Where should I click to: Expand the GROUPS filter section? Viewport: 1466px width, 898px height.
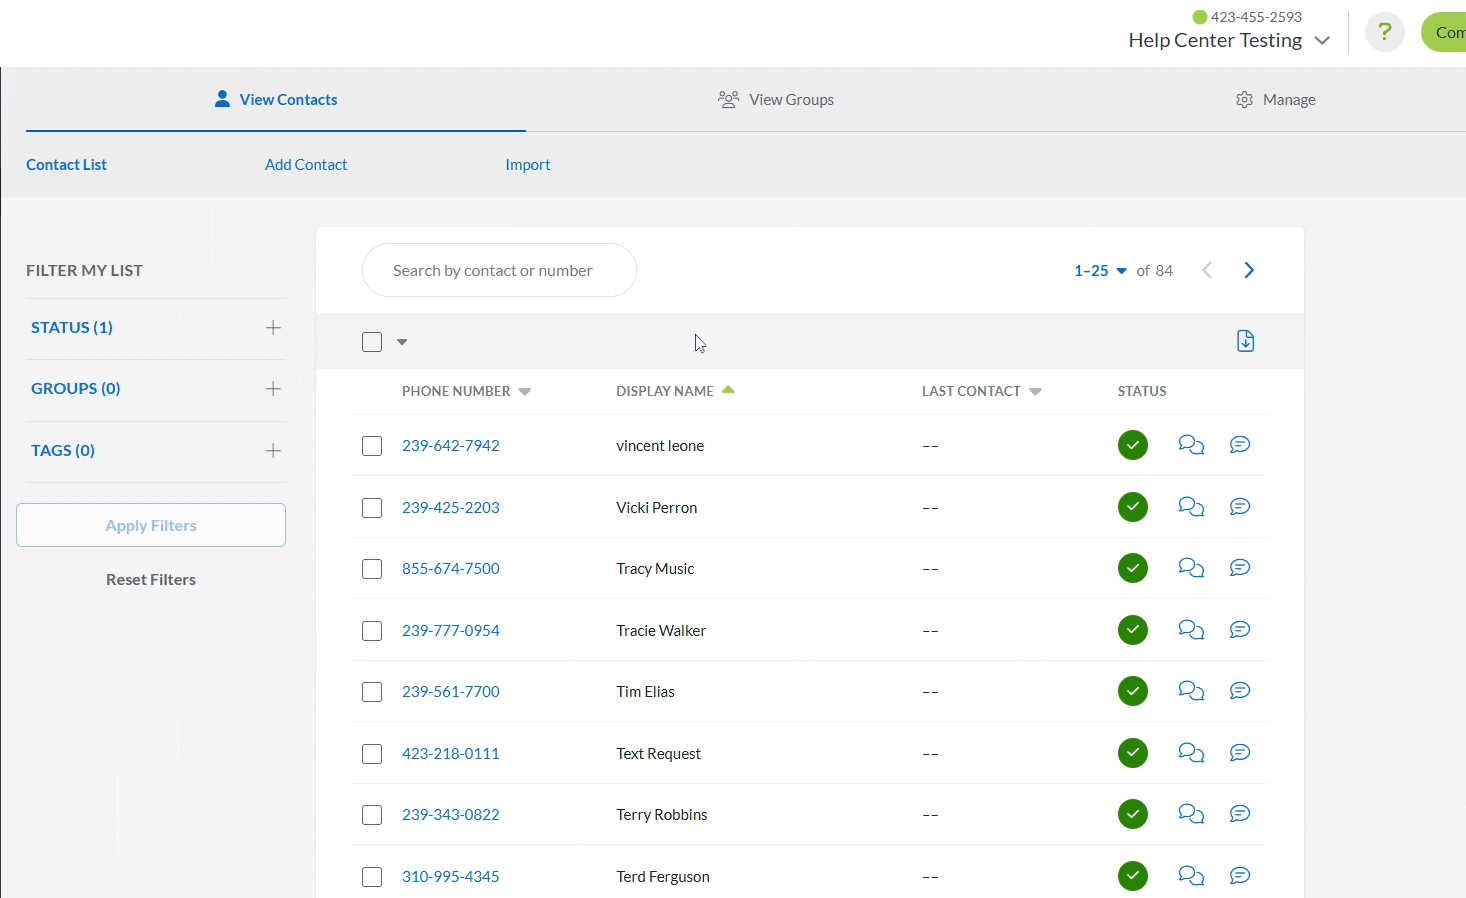[273, 389]
